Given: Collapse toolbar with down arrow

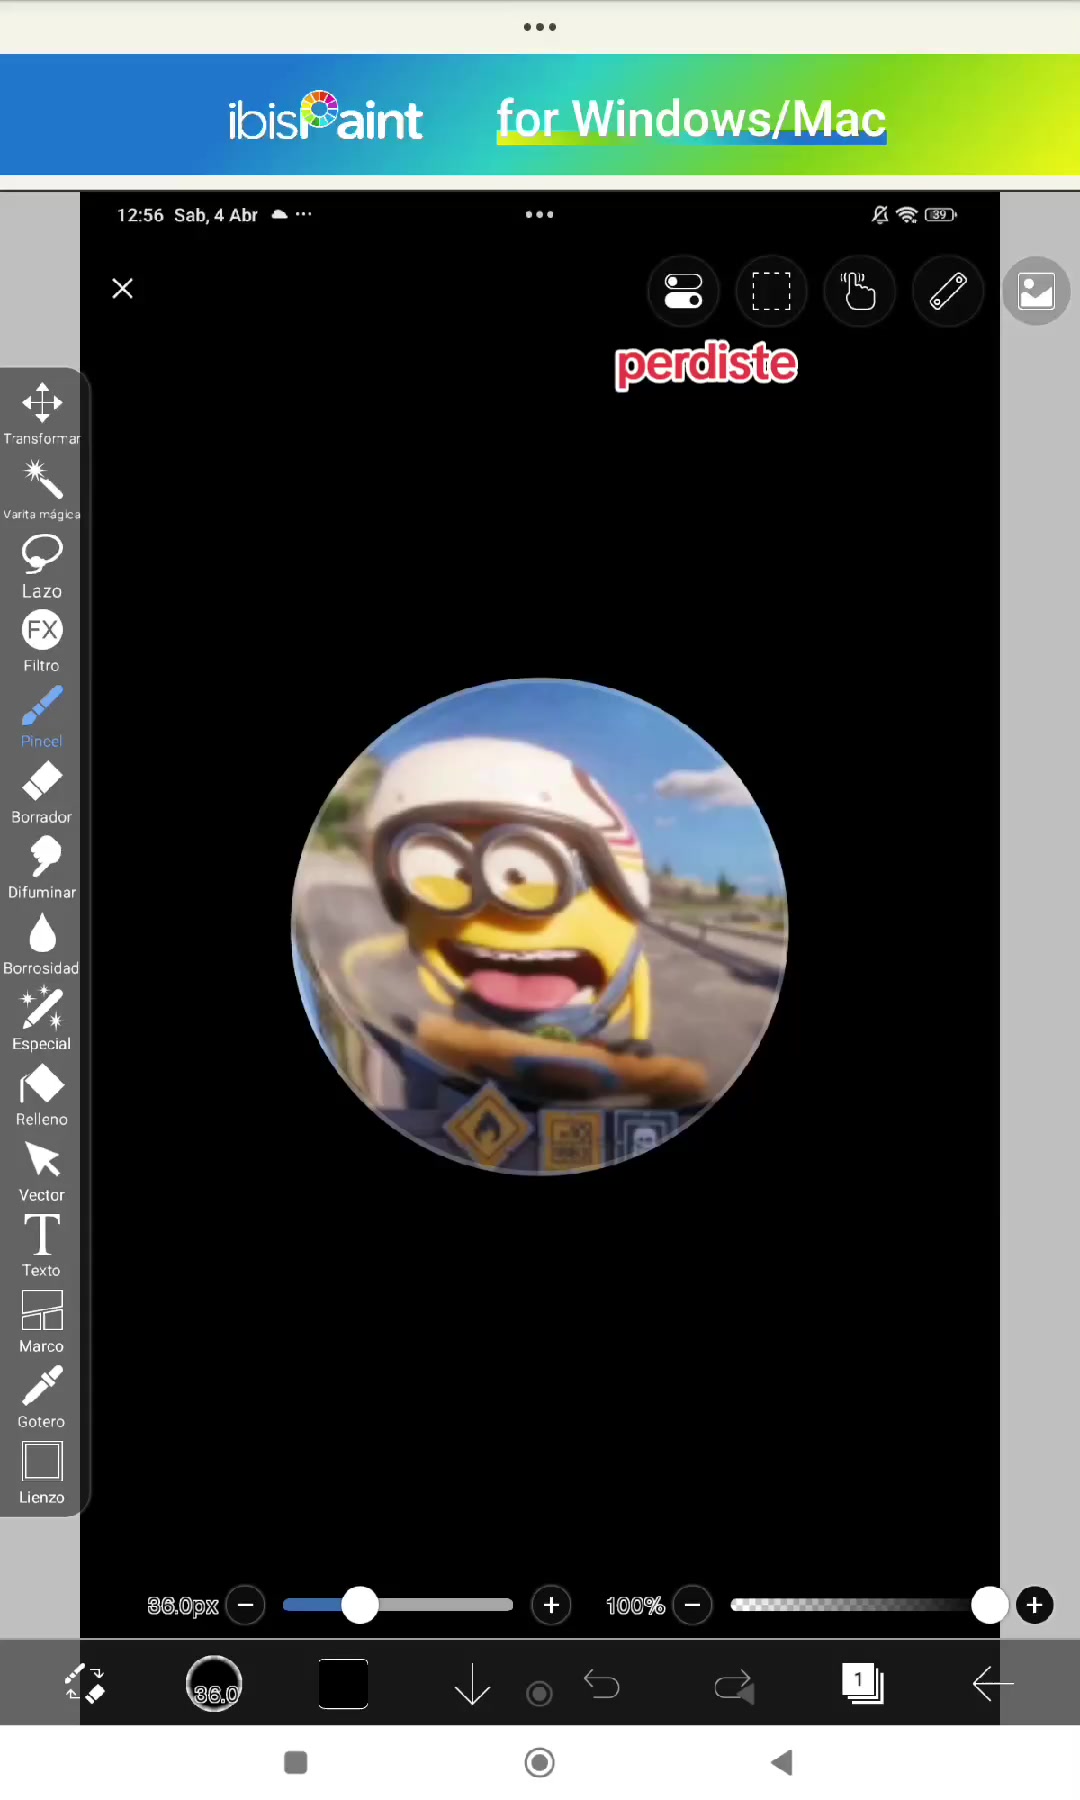Looking at the screenshot, I should (x=472, y=1684).
